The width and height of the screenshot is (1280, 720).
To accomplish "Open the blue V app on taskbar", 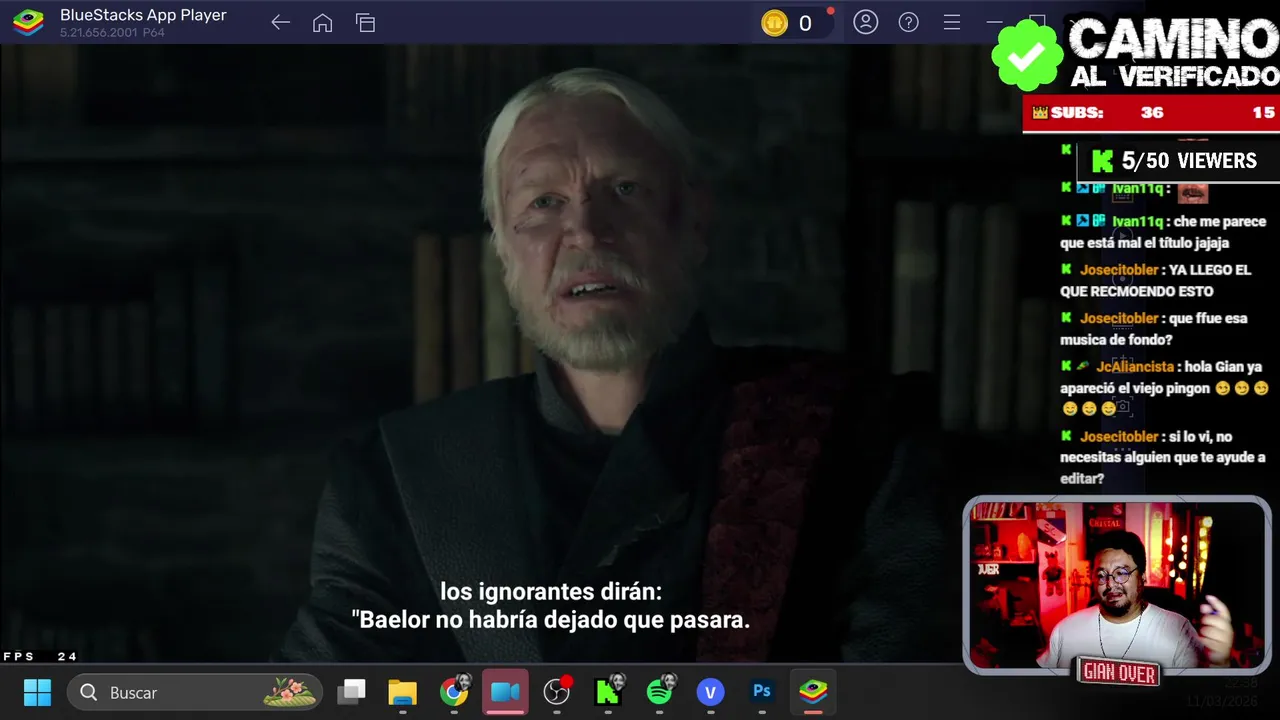I will tap(710, 692).
